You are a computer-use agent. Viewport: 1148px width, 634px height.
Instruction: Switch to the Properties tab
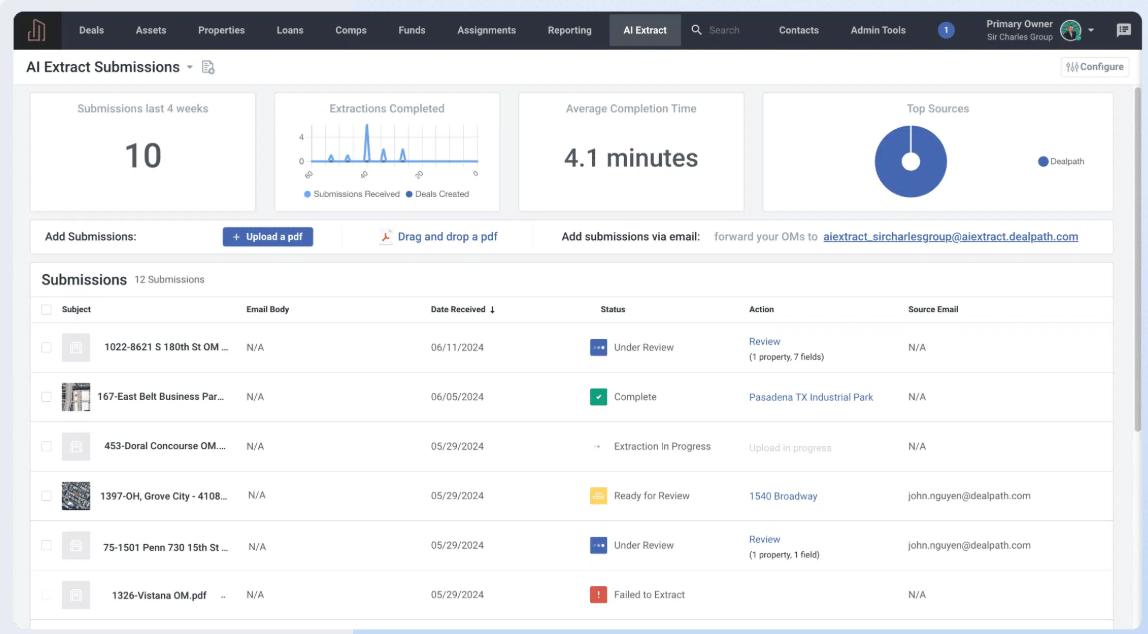(221, 30)
